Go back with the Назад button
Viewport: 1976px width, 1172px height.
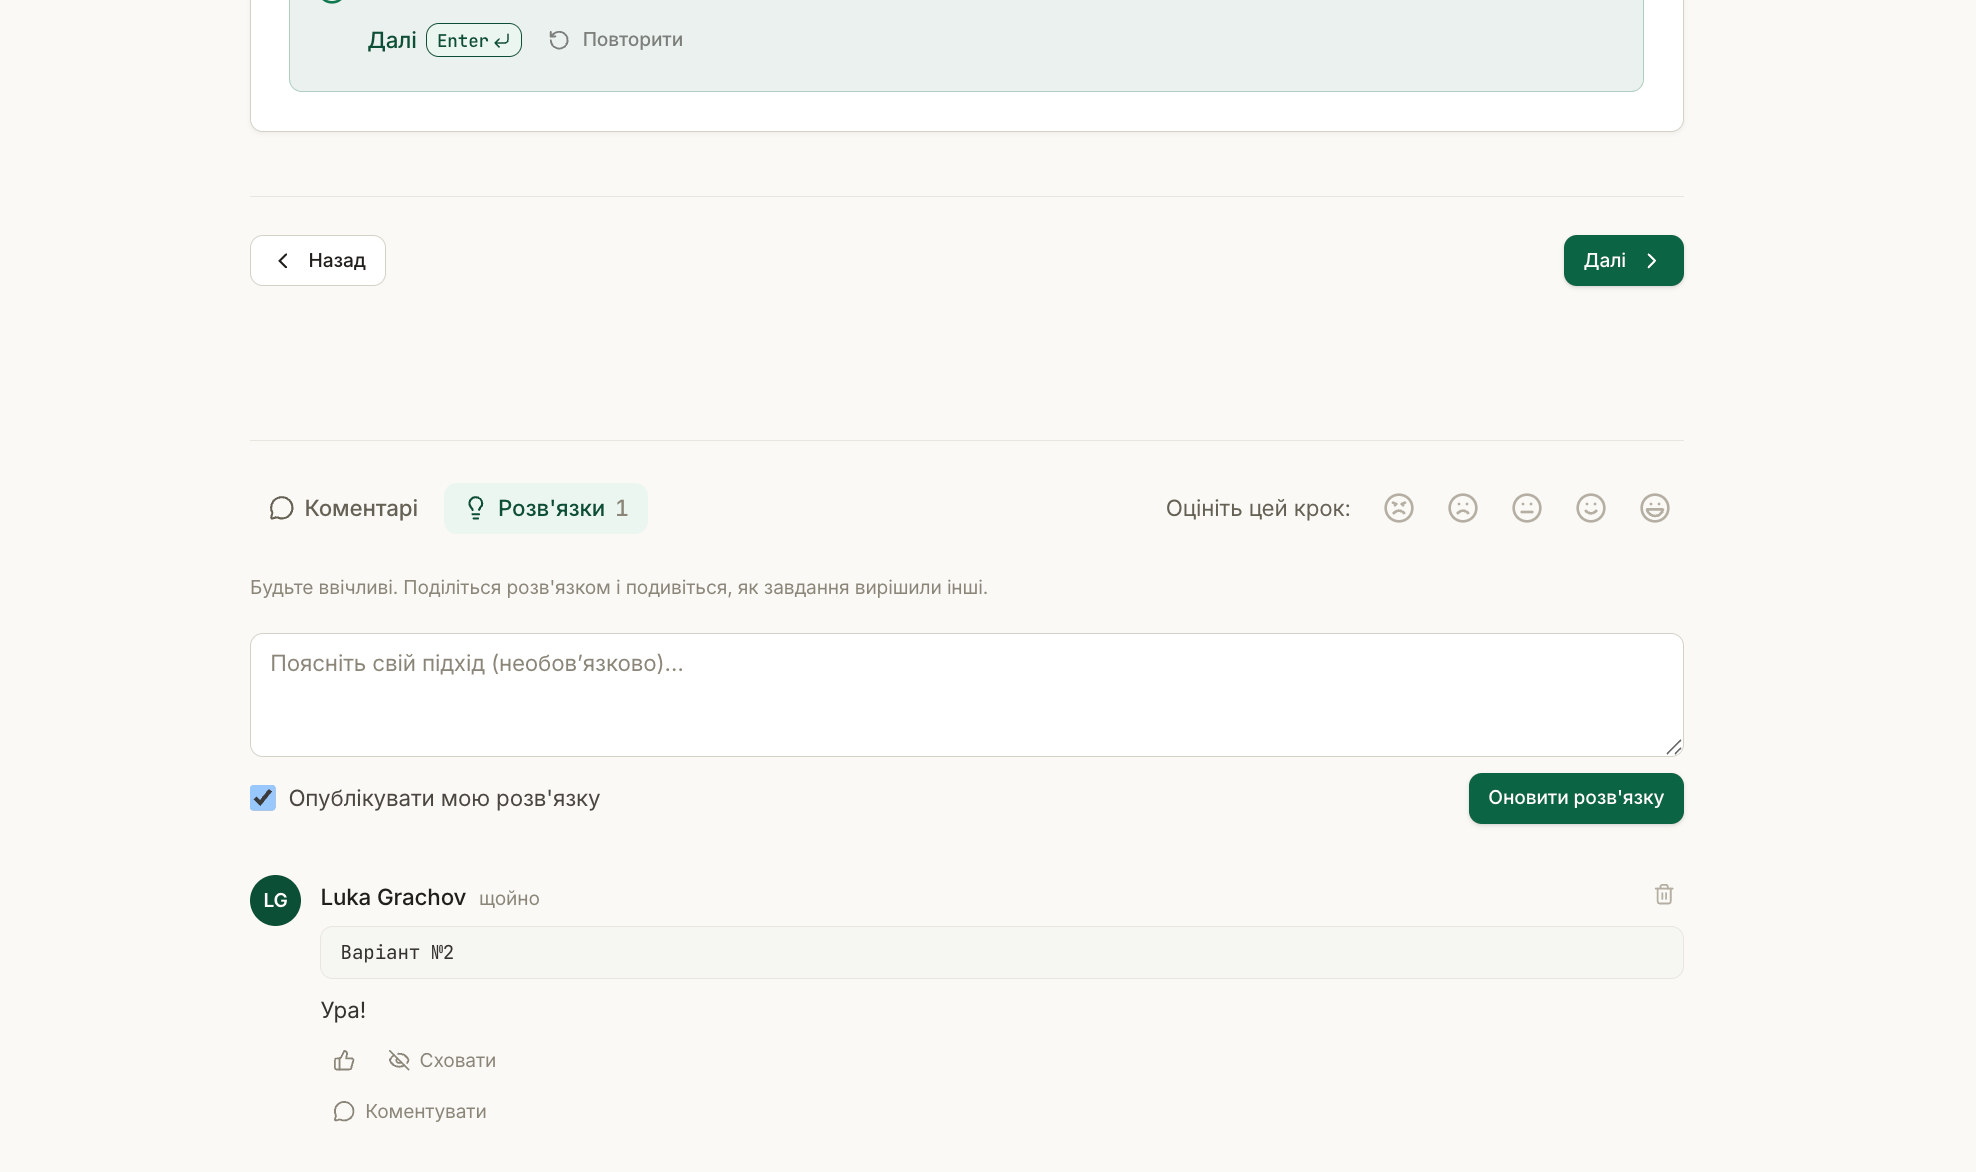tap(318, 260)
